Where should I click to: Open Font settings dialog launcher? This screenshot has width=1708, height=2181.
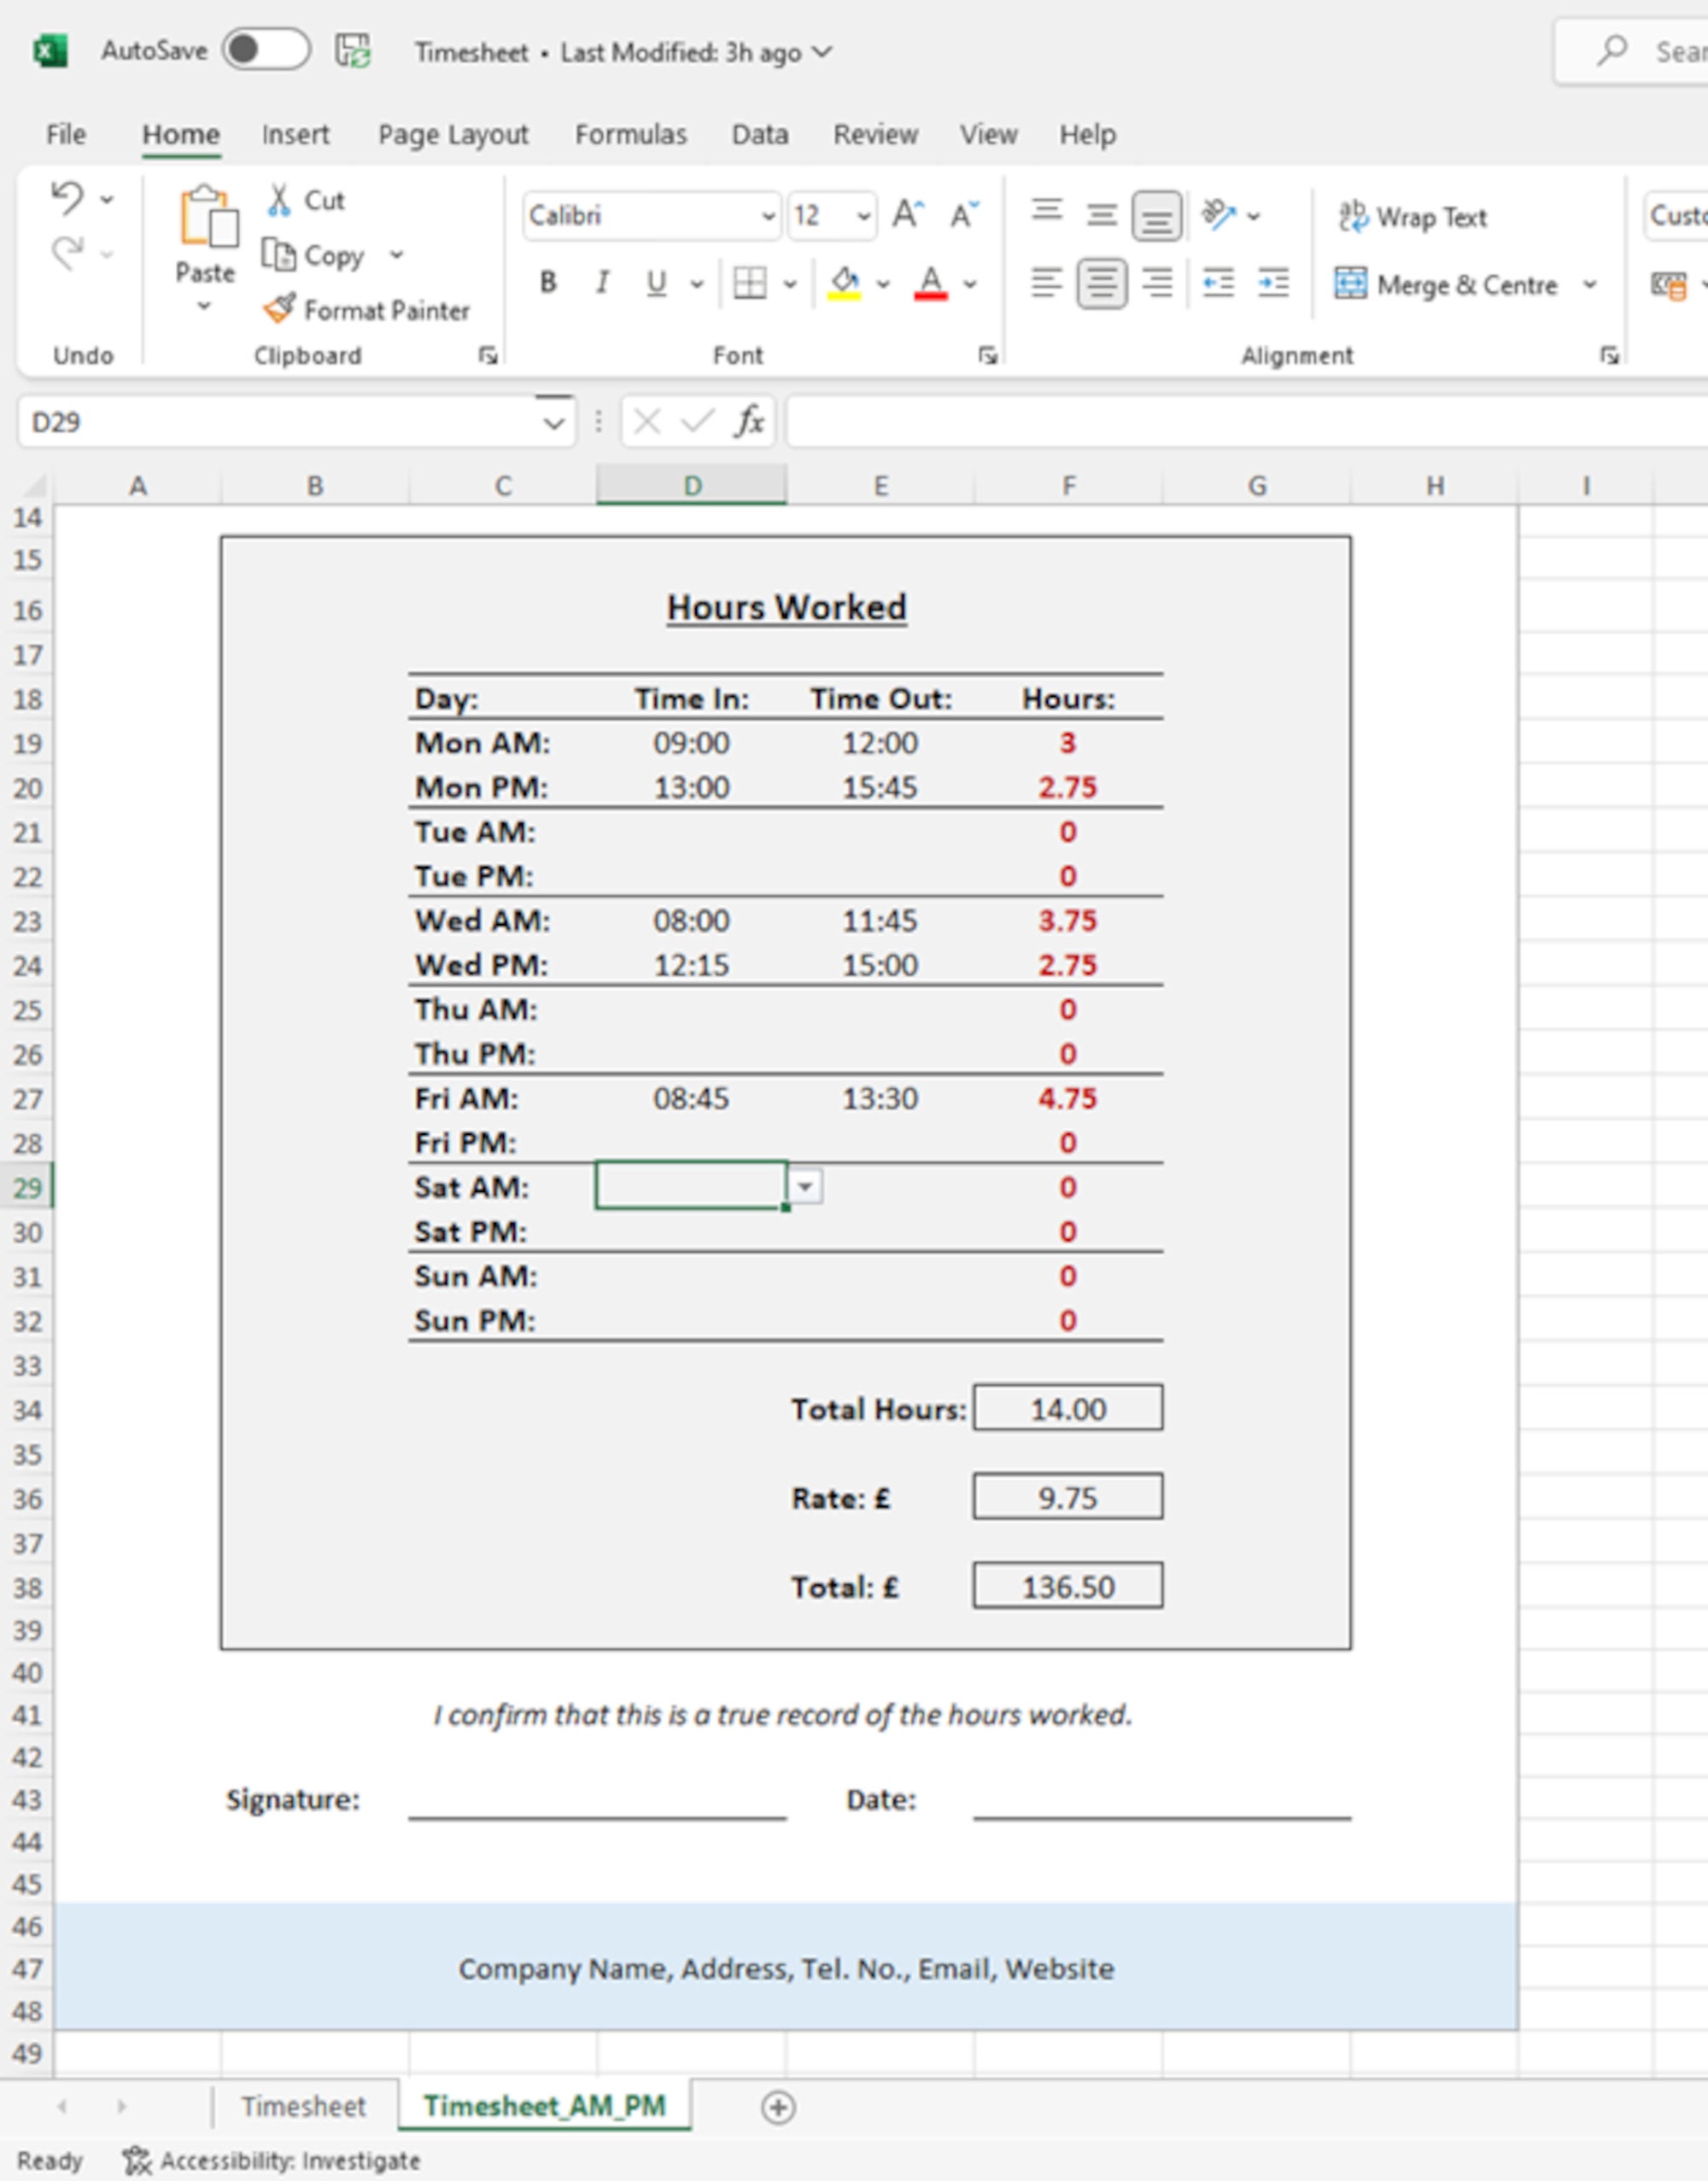(x=988, y=355)
